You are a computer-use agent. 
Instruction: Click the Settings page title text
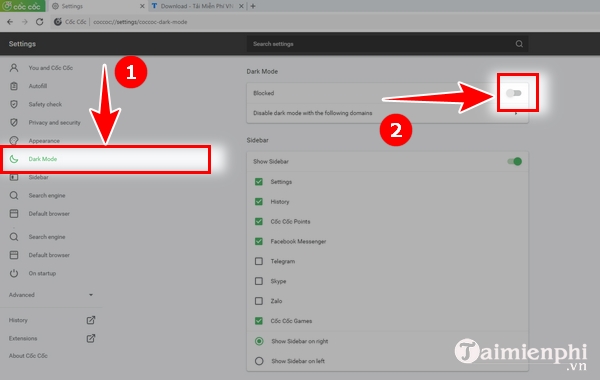click(x=22, y=44)
